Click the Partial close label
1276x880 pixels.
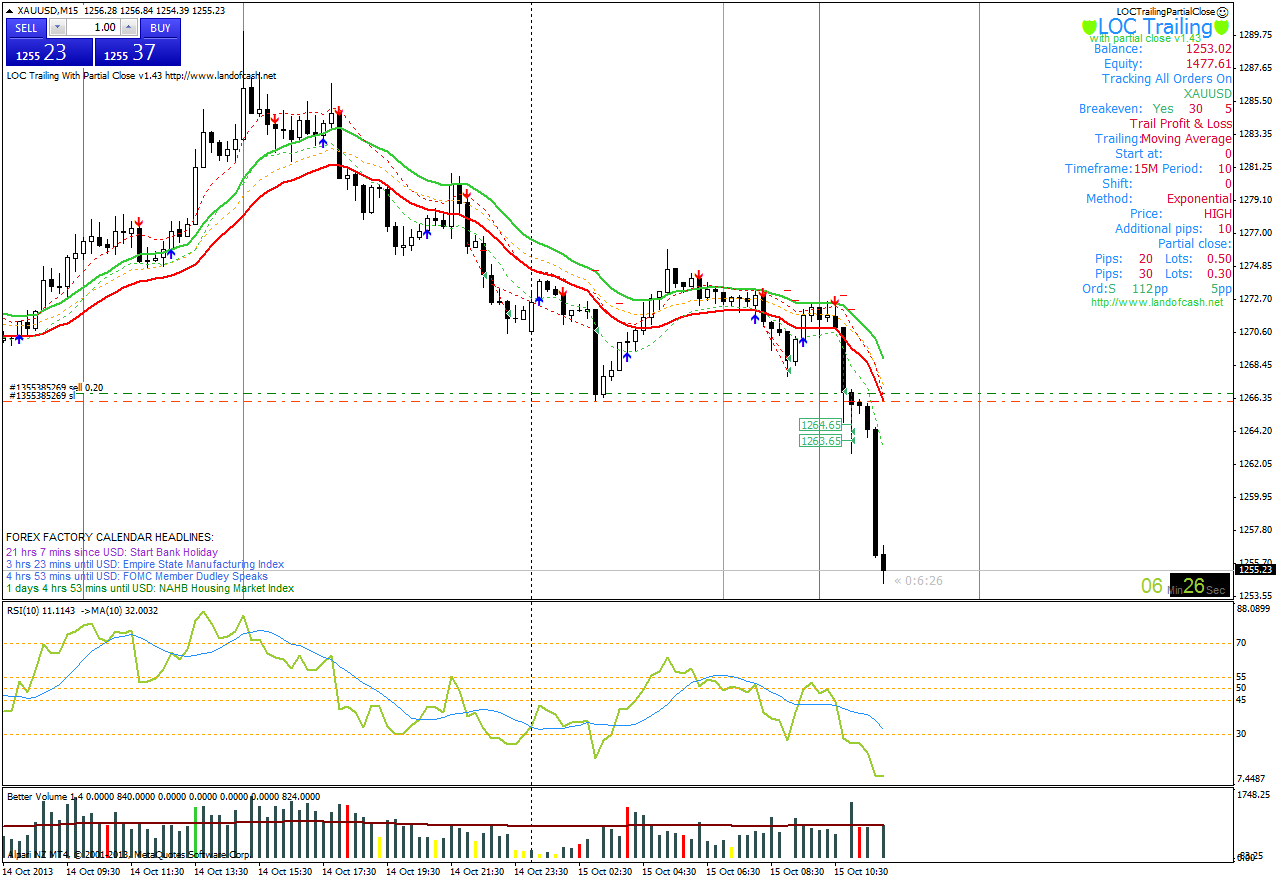click(1194, 243)
